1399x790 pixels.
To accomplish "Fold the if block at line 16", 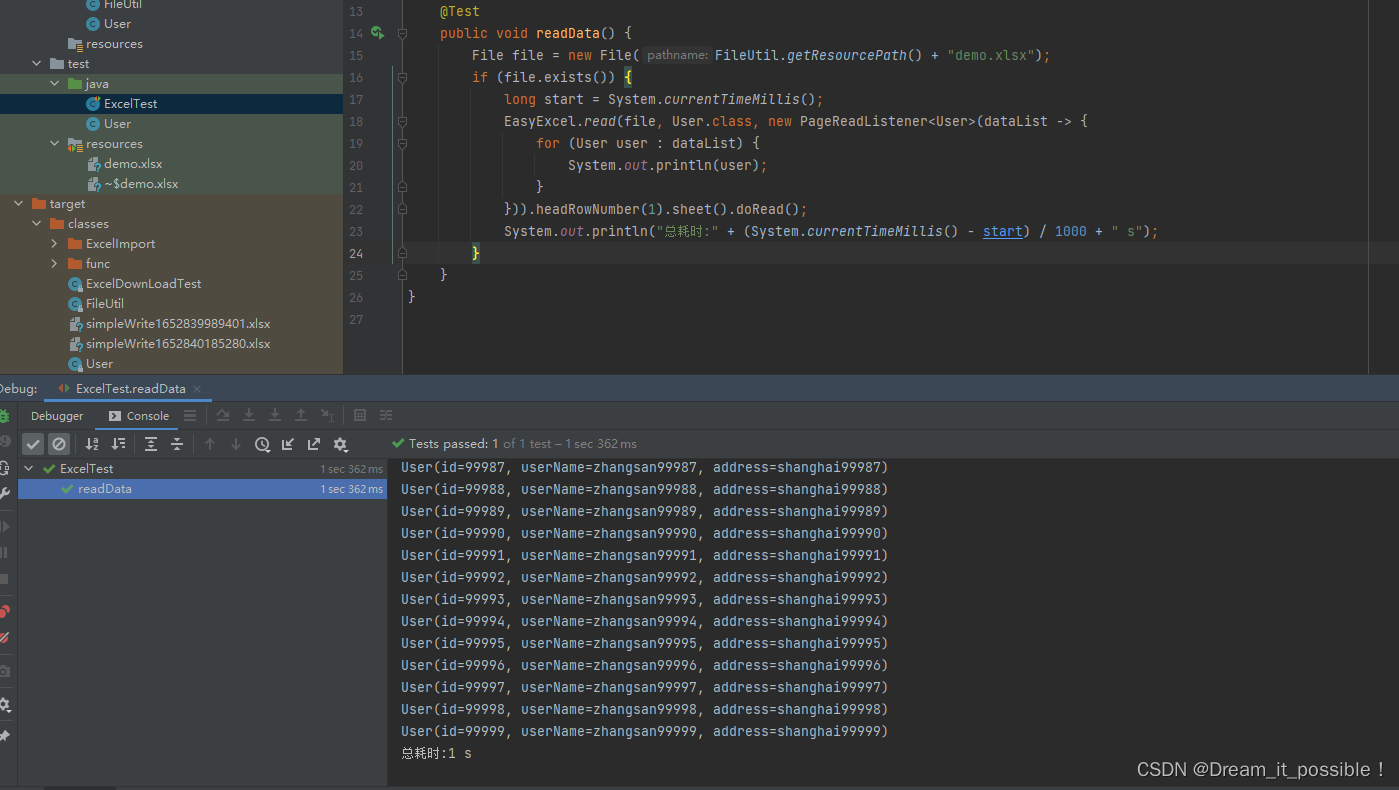I will [x=402, y=77].
